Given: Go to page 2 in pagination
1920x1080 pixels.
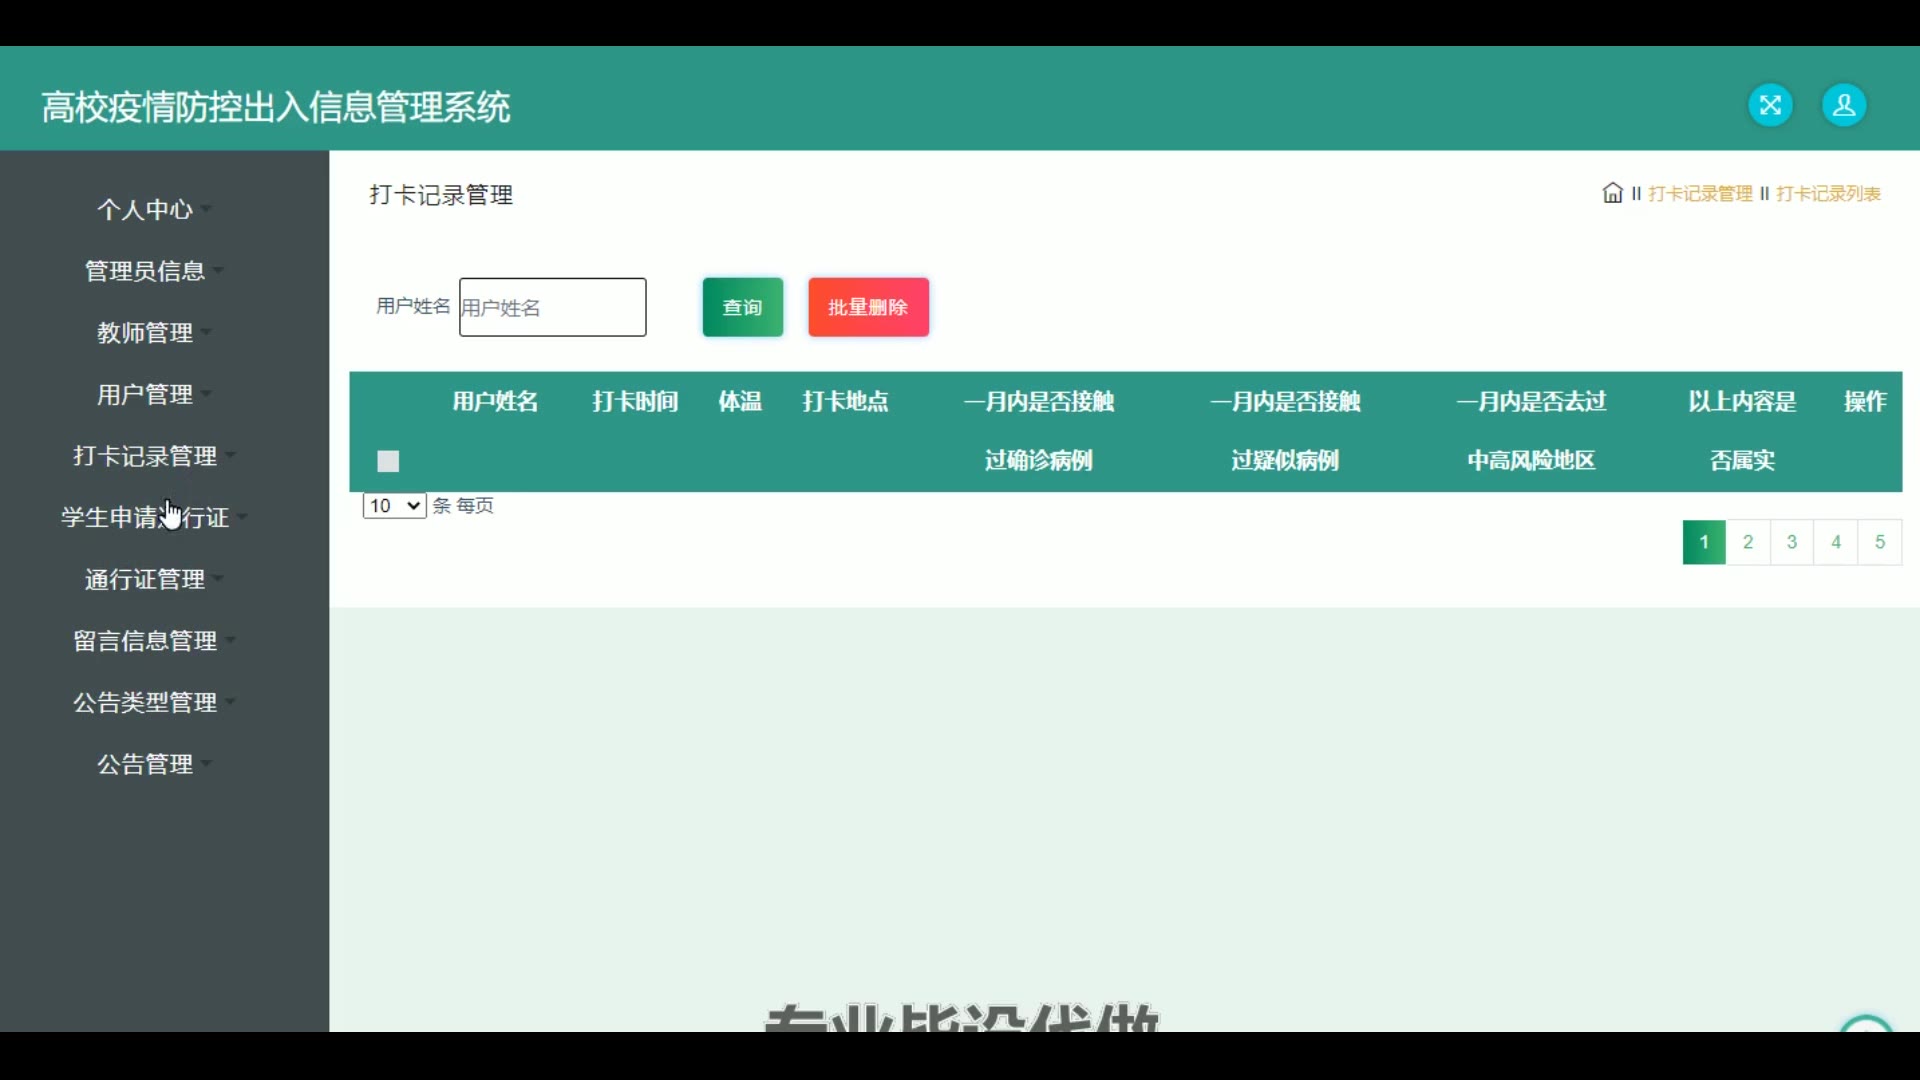Looking at the screenshot, I should [1748, 542].
